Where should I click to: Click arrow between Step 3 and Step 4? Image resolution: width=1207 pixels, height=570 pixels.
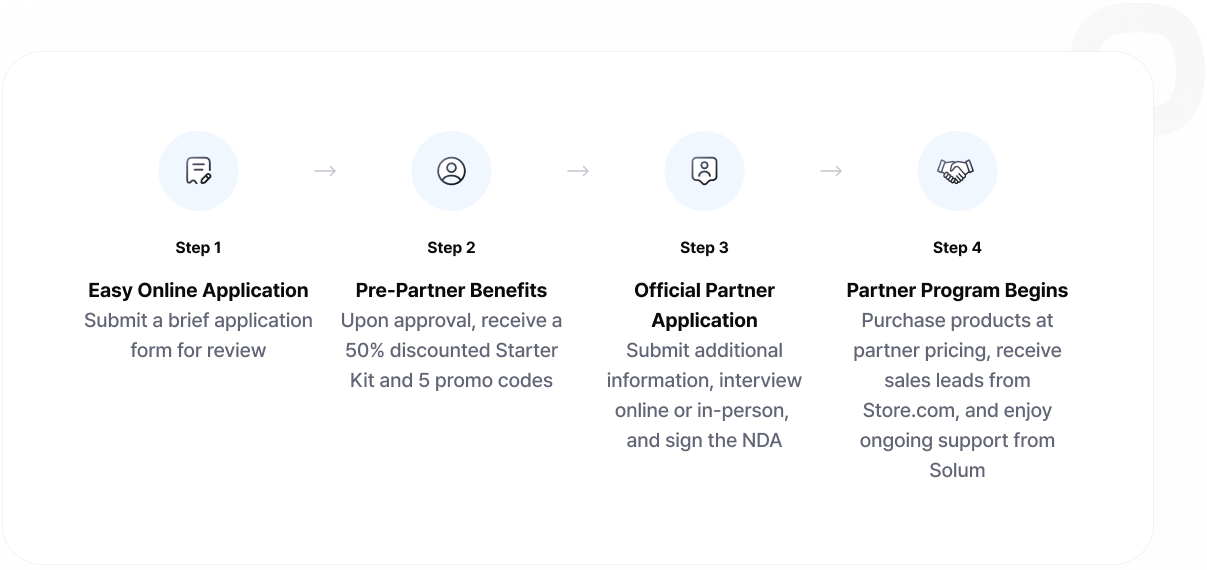(x=831, y=171)
